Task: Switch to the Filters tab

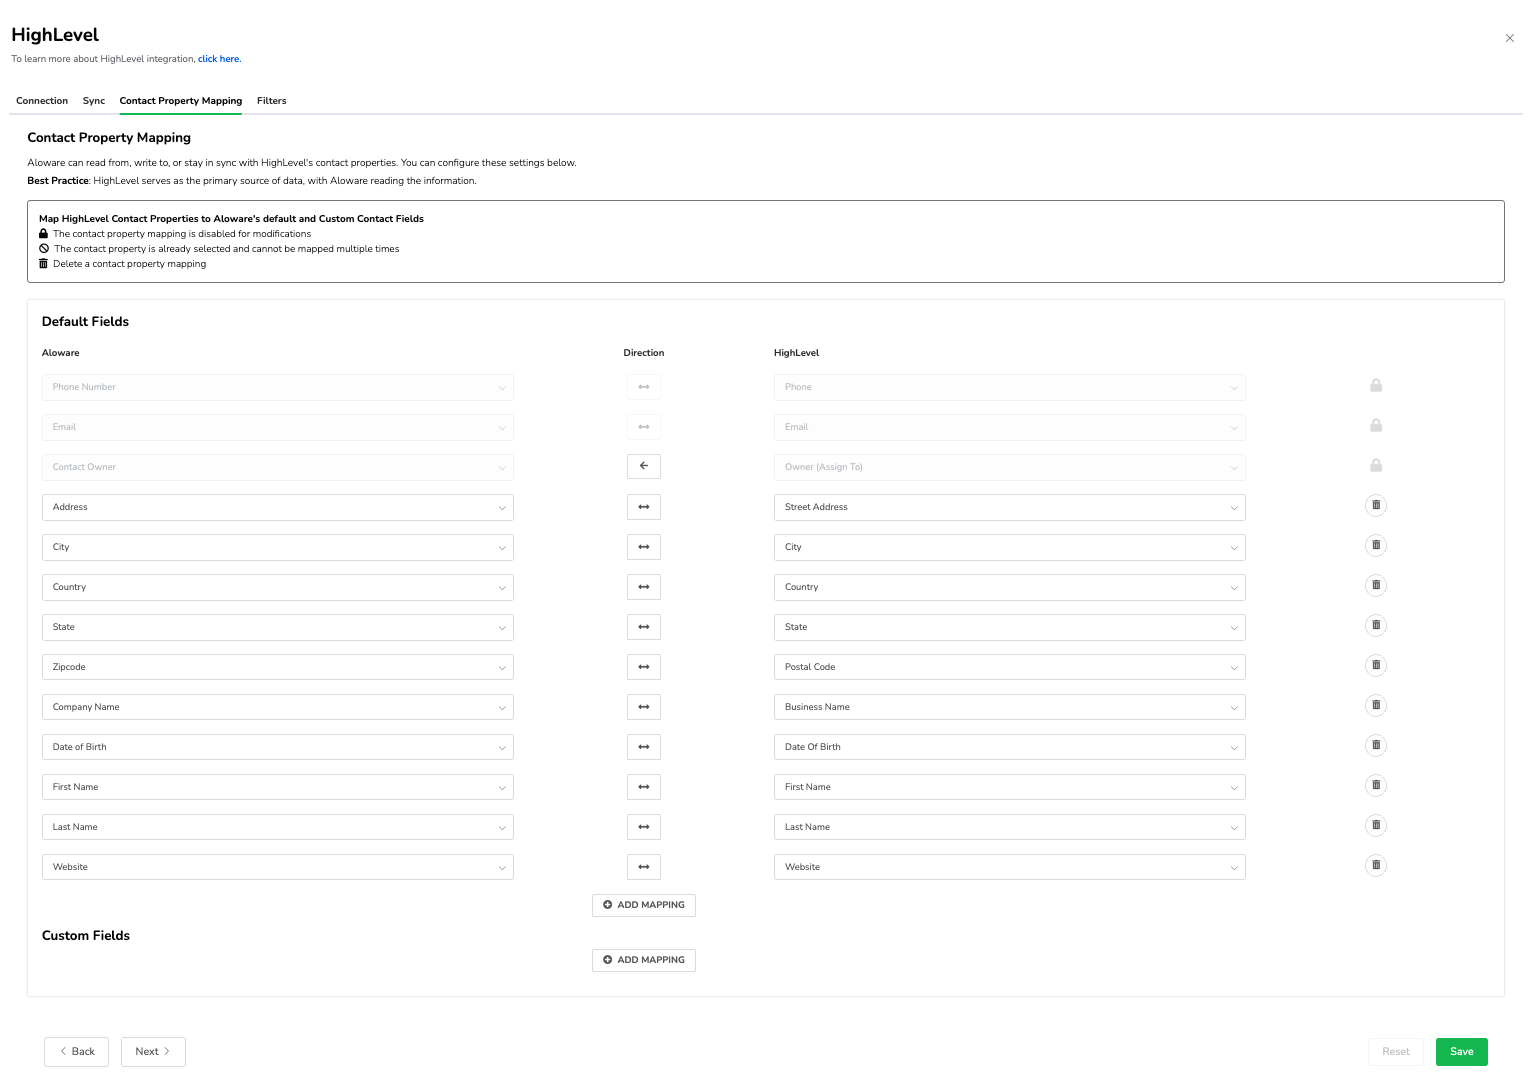Action: [272, 101]
